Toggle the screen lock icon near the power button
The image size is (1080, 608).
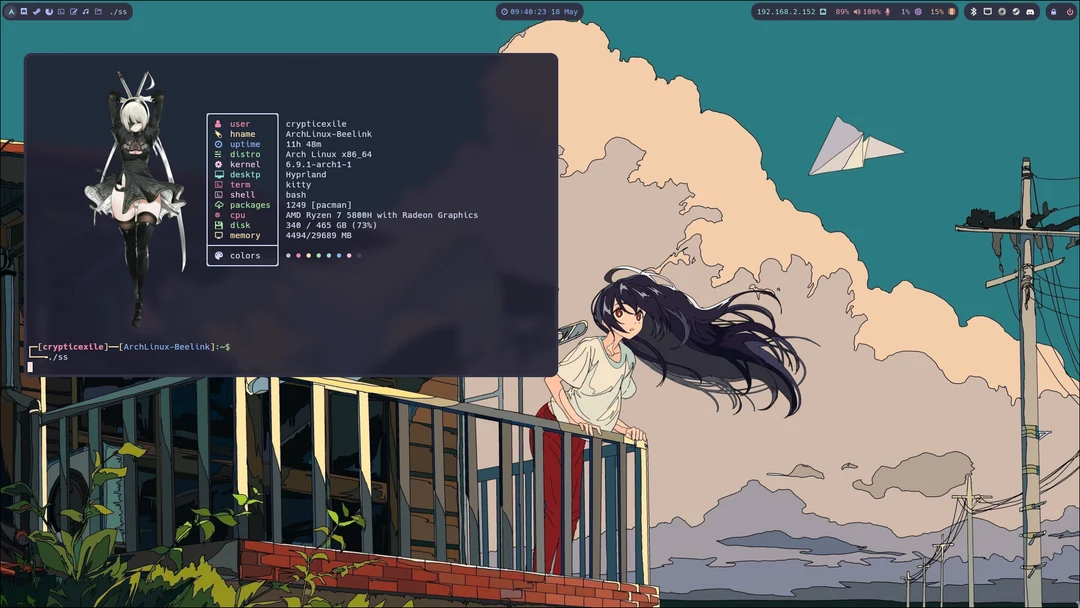pyautogui.click(x=1053, y=11)
